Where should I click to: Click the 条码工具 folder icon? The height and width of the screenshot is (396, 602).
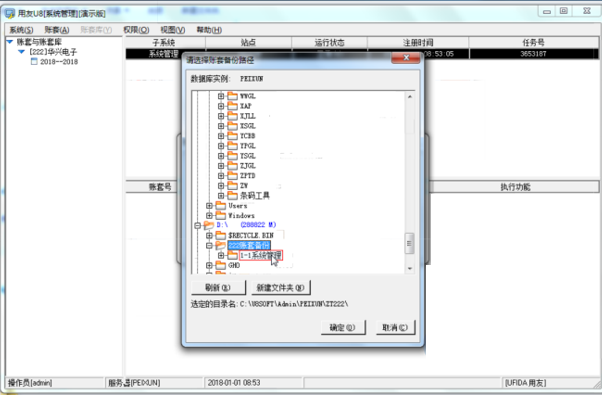click(x=232, y=196)
